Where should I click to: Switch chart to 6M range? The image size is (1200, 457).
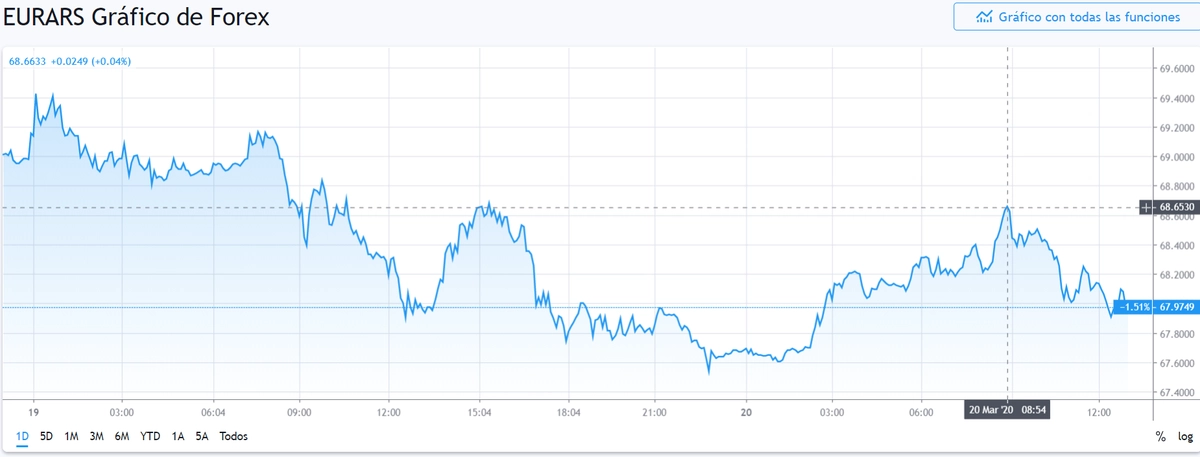click(122, 436)
